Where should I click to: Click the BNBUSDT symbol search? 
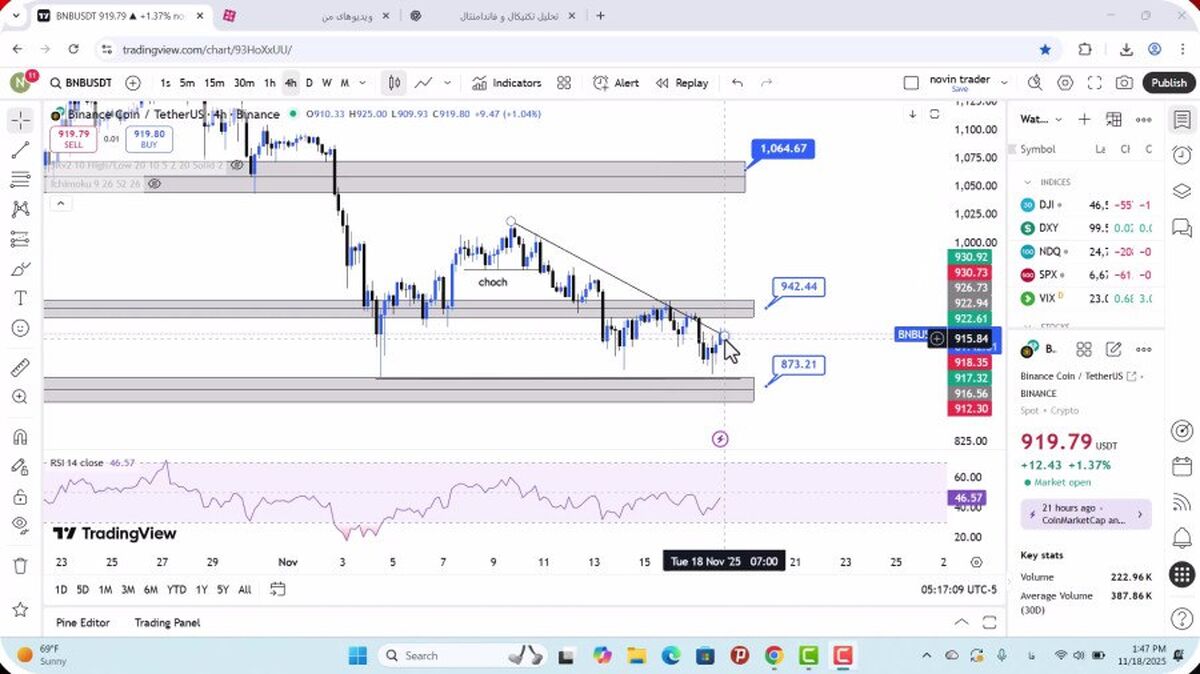(80, 83)
